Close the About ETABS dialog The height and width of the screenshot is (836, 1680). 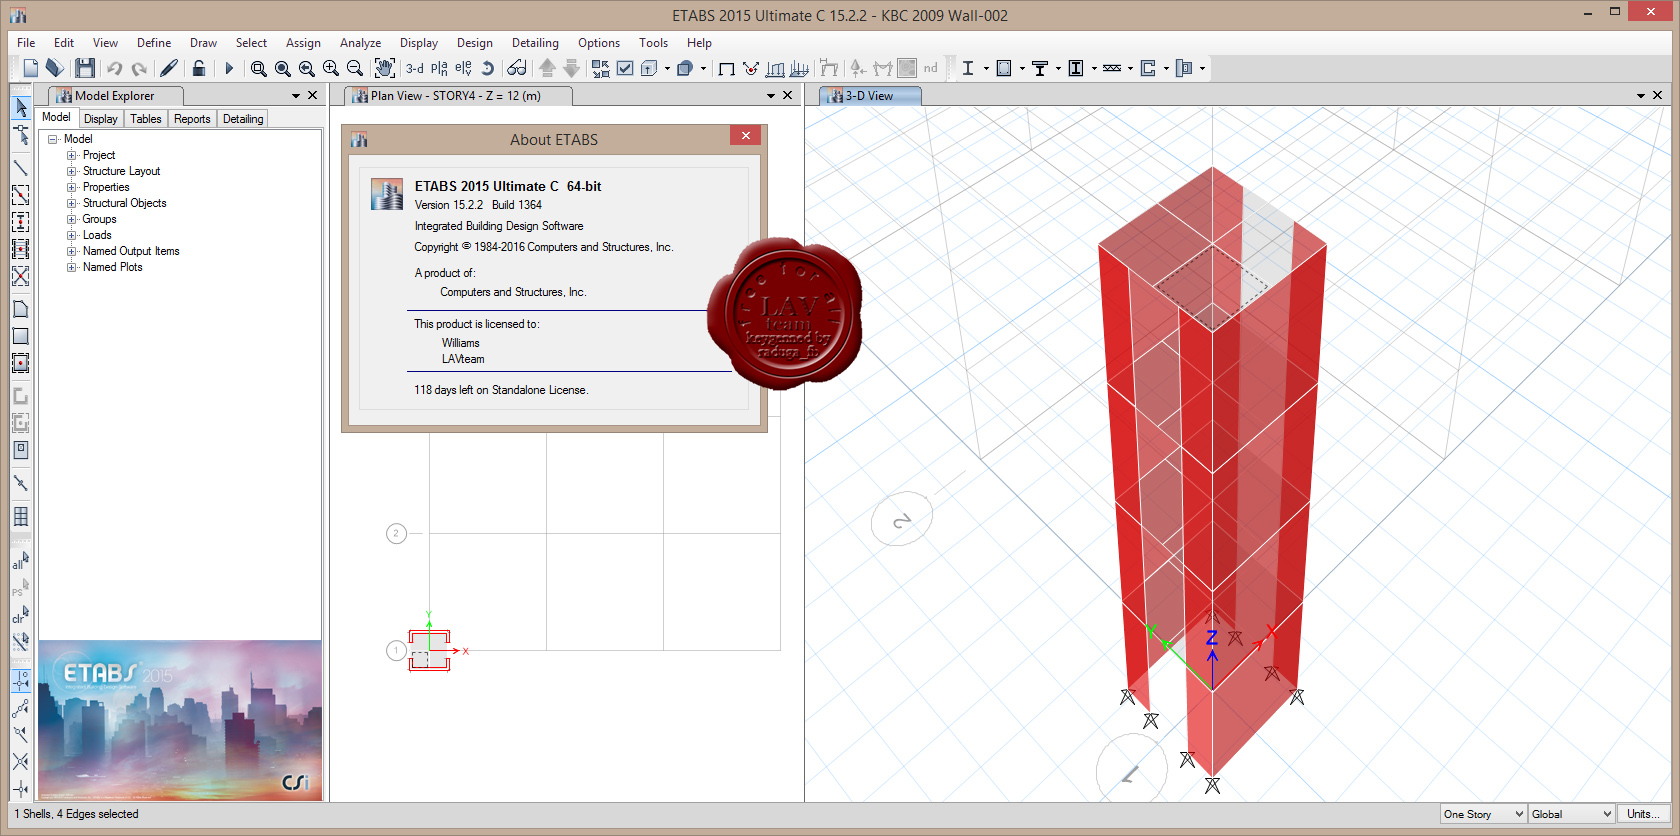746,135
